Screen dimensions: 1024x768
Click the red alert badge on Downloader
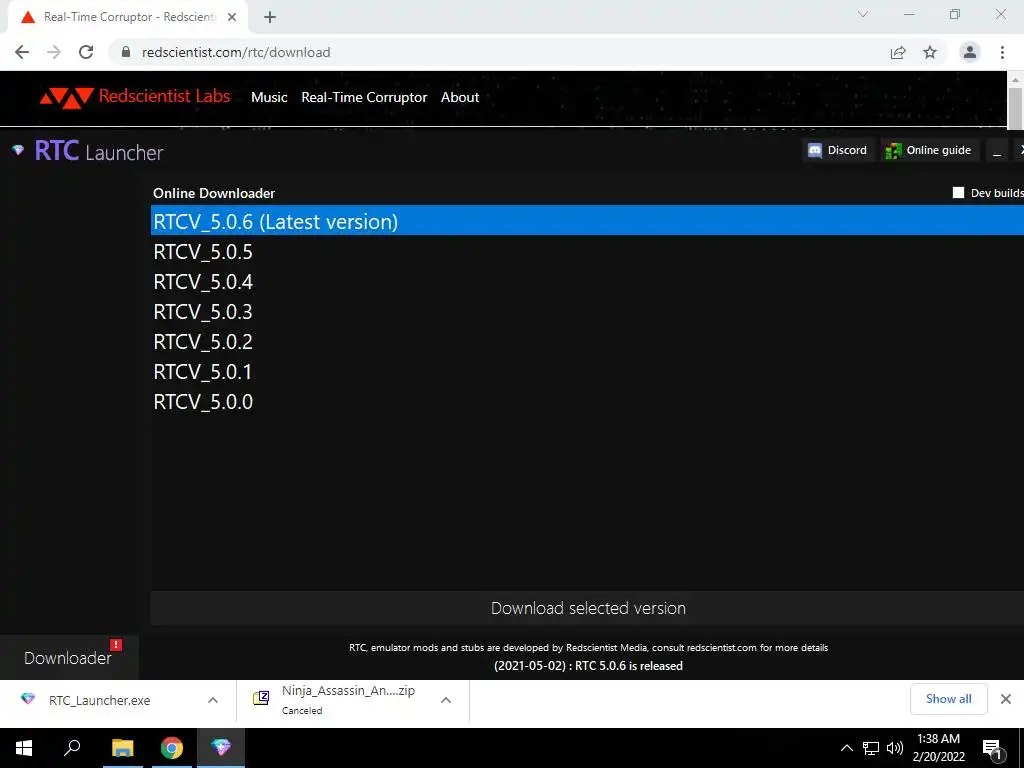point(116,645)
